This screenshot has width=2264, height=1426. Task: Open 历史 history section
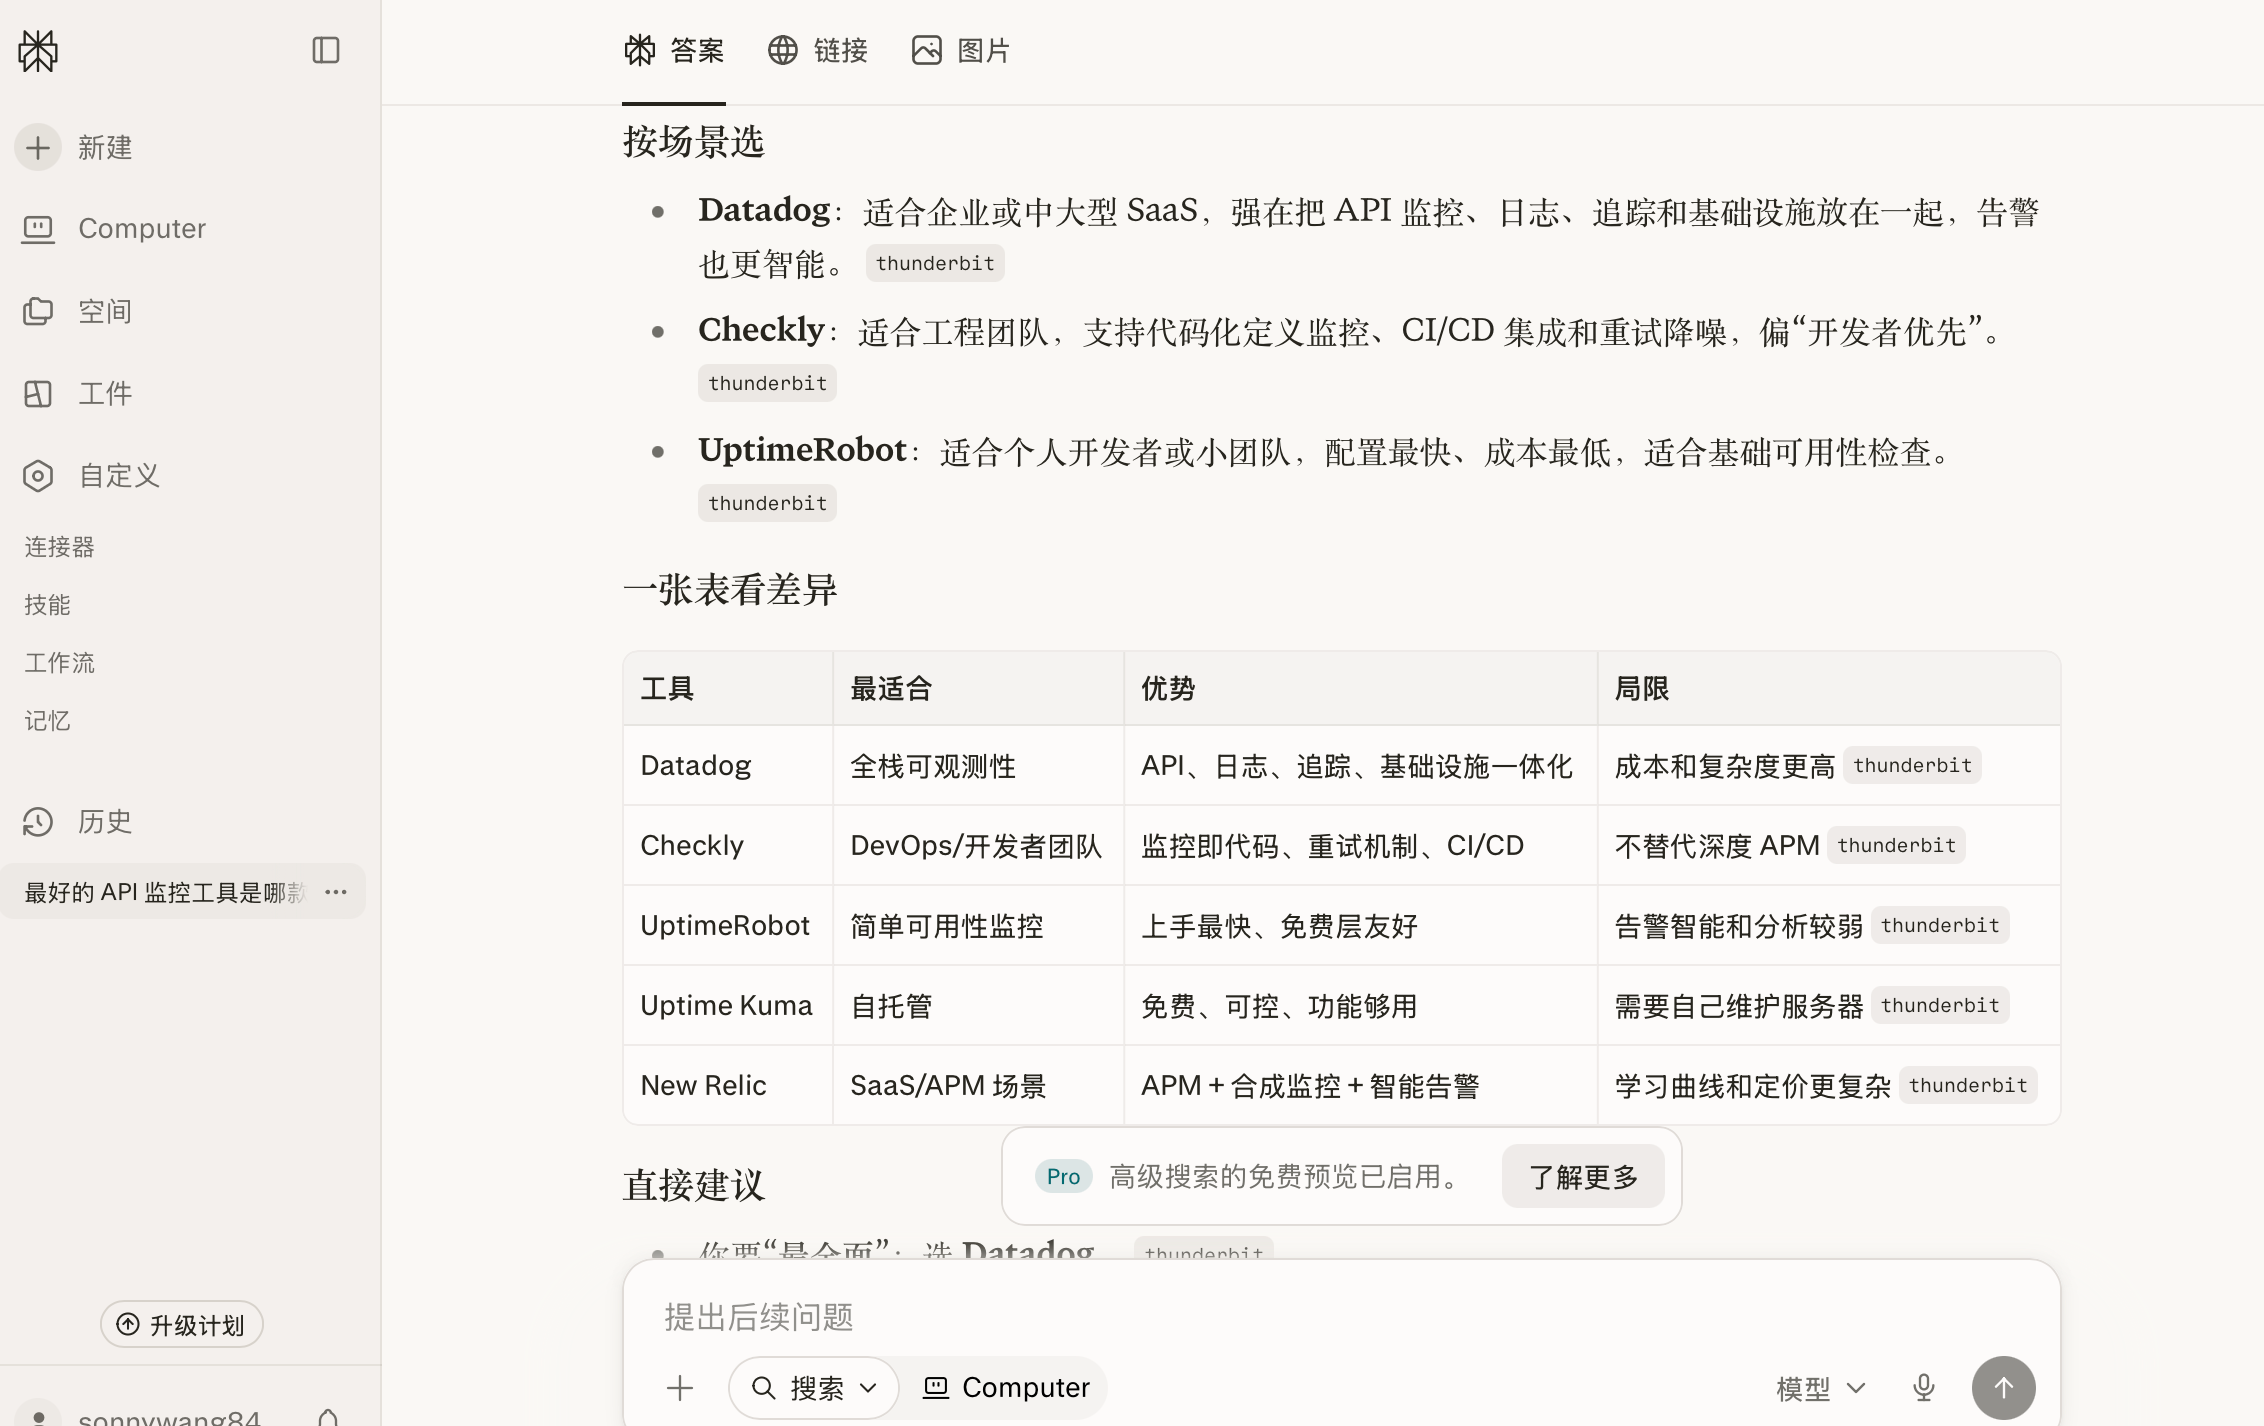coord(77,822)
